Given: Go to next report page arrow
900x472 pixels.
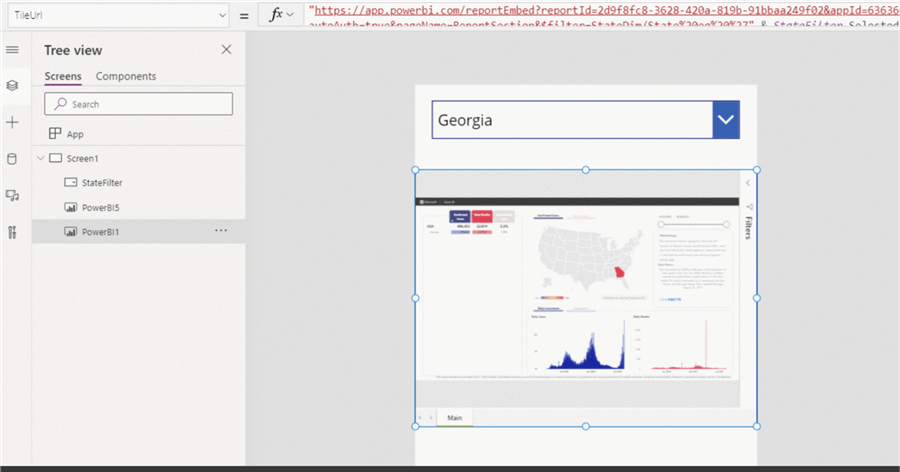Looking at the screenshot, I should pyautogui.click(x=430, y=418).
